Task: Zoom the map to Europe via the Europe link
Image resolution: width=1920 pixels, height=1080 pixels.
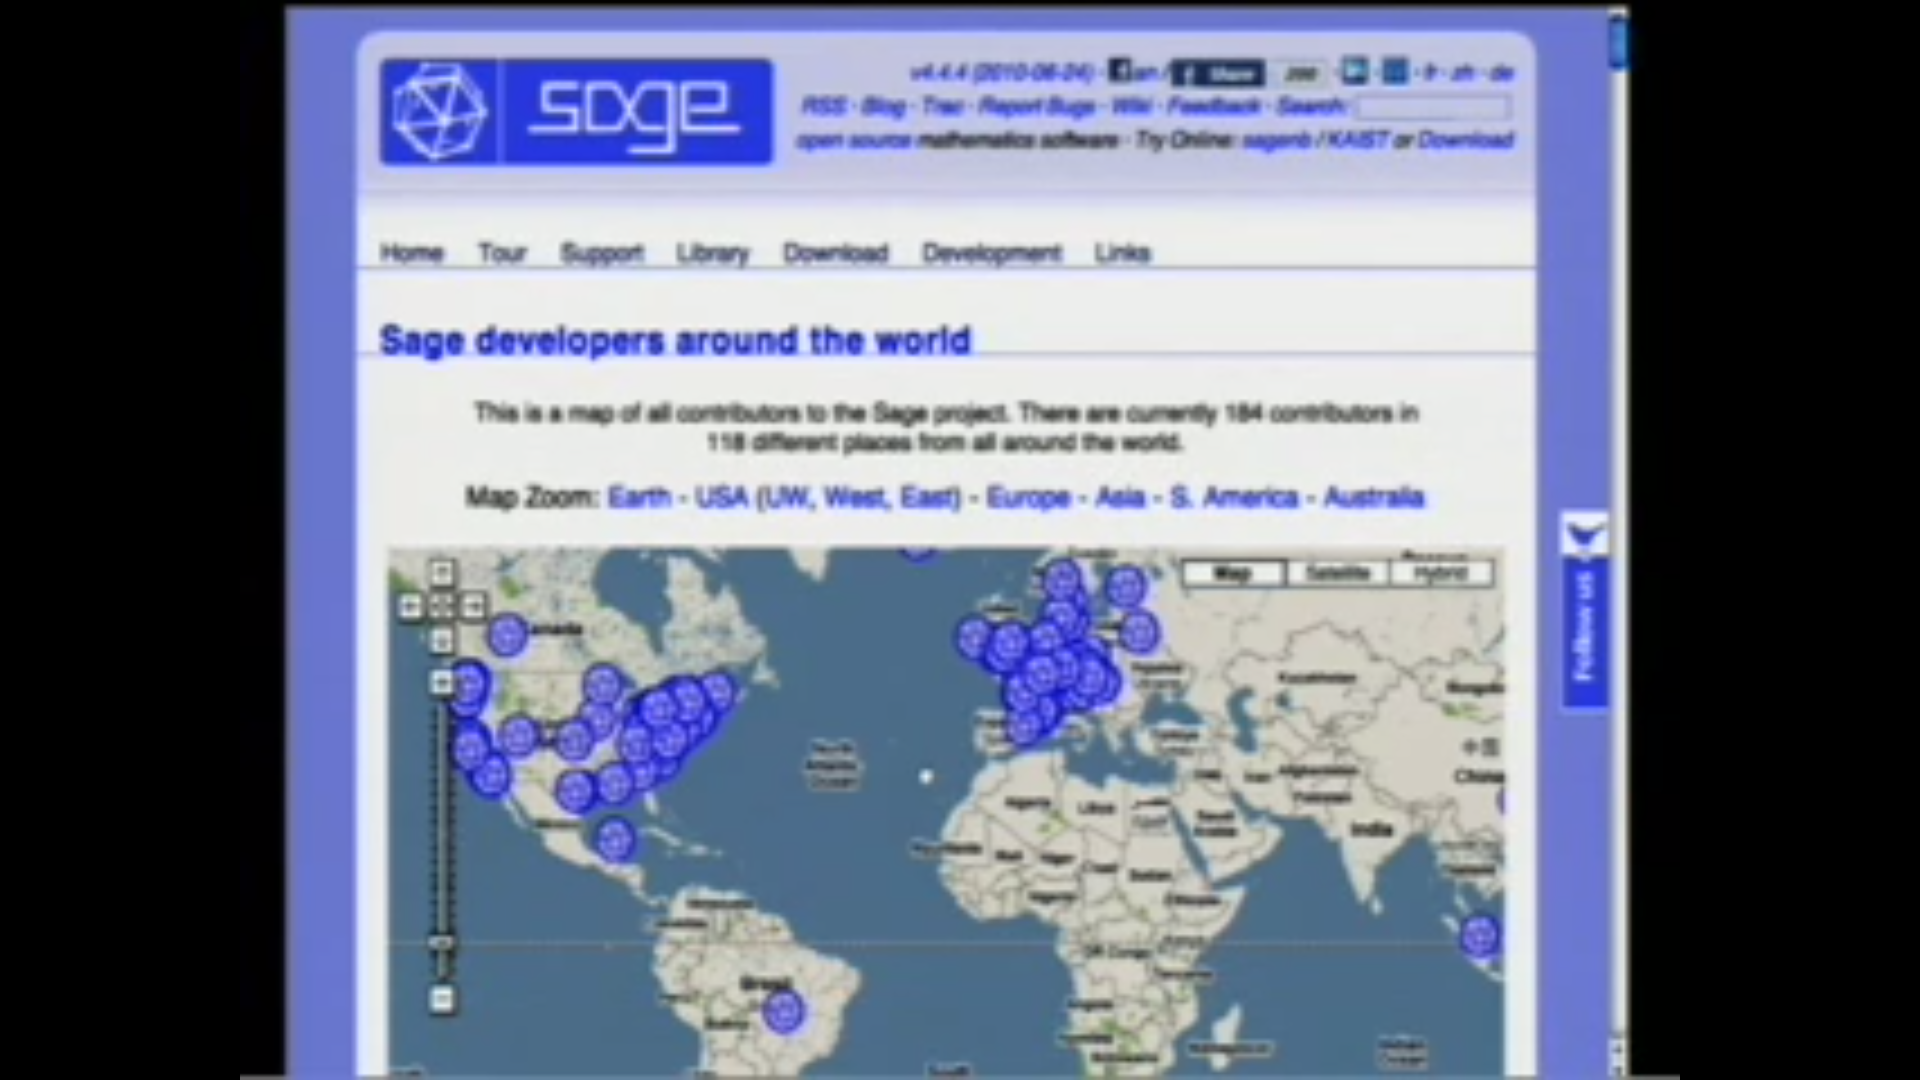Action: [x=1028, y=497]
